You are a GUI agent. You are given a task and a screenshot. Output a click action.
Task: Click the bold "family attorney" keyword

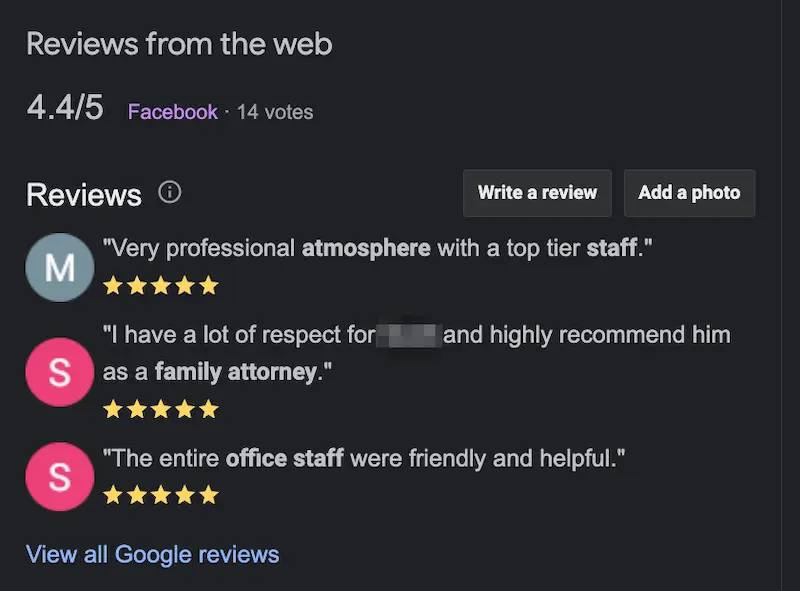(235, 372)
